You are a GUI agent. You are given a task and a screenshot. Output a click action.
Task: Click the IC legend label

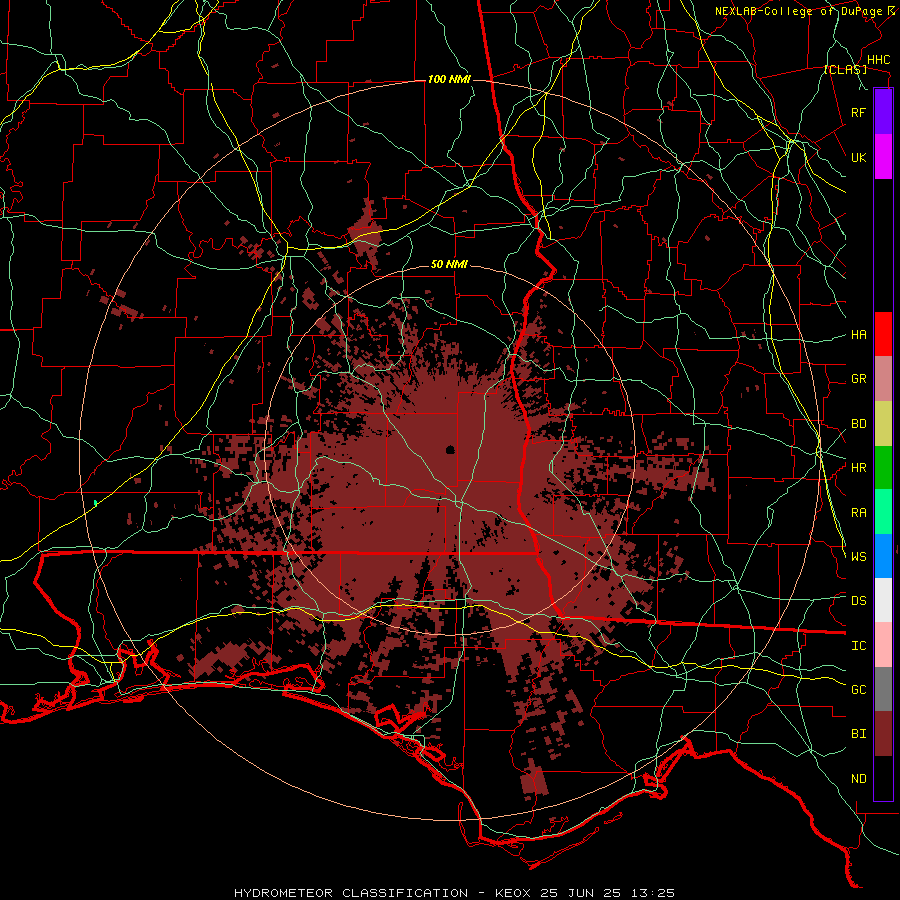pos(858,646)
